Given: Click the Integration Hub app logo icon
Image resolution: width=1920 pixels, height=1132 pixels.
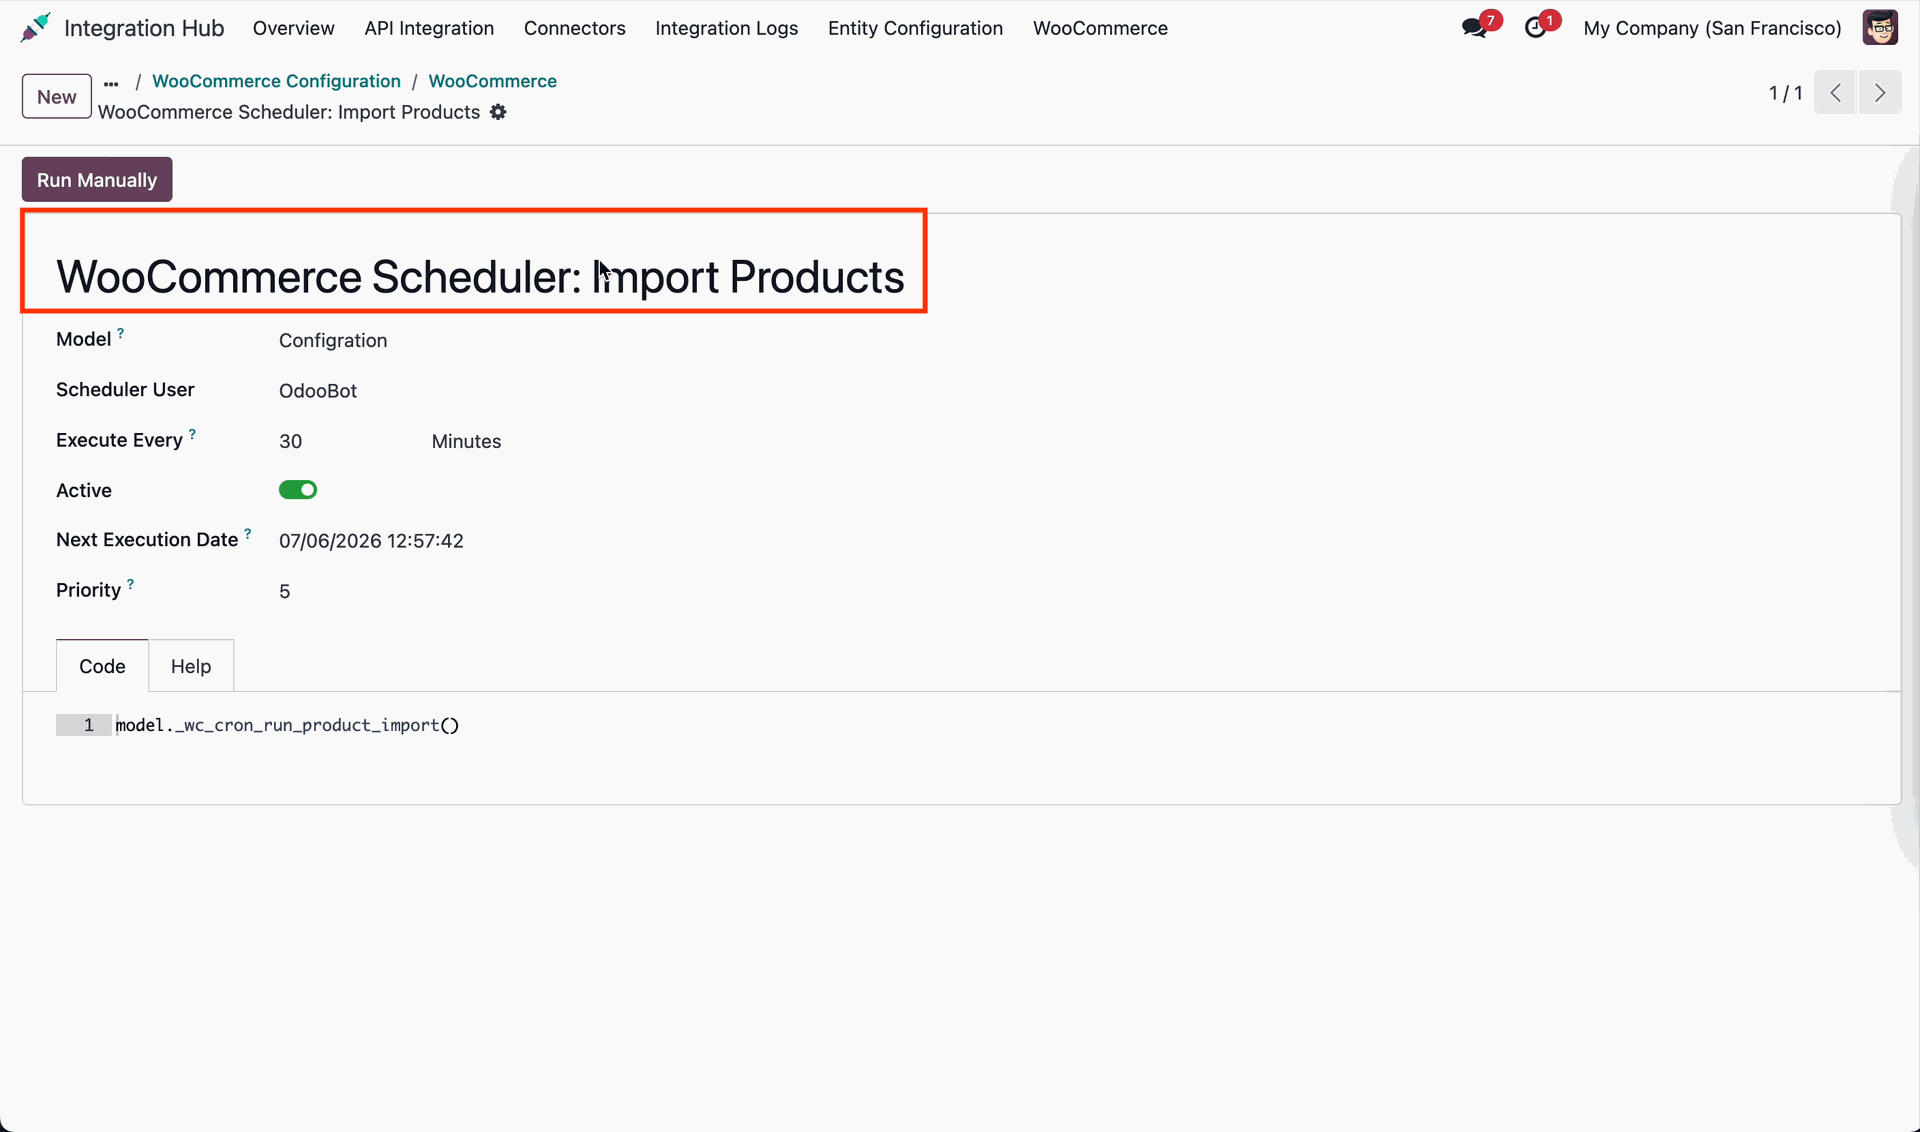Looking at the screenshot, I should 35,28.
